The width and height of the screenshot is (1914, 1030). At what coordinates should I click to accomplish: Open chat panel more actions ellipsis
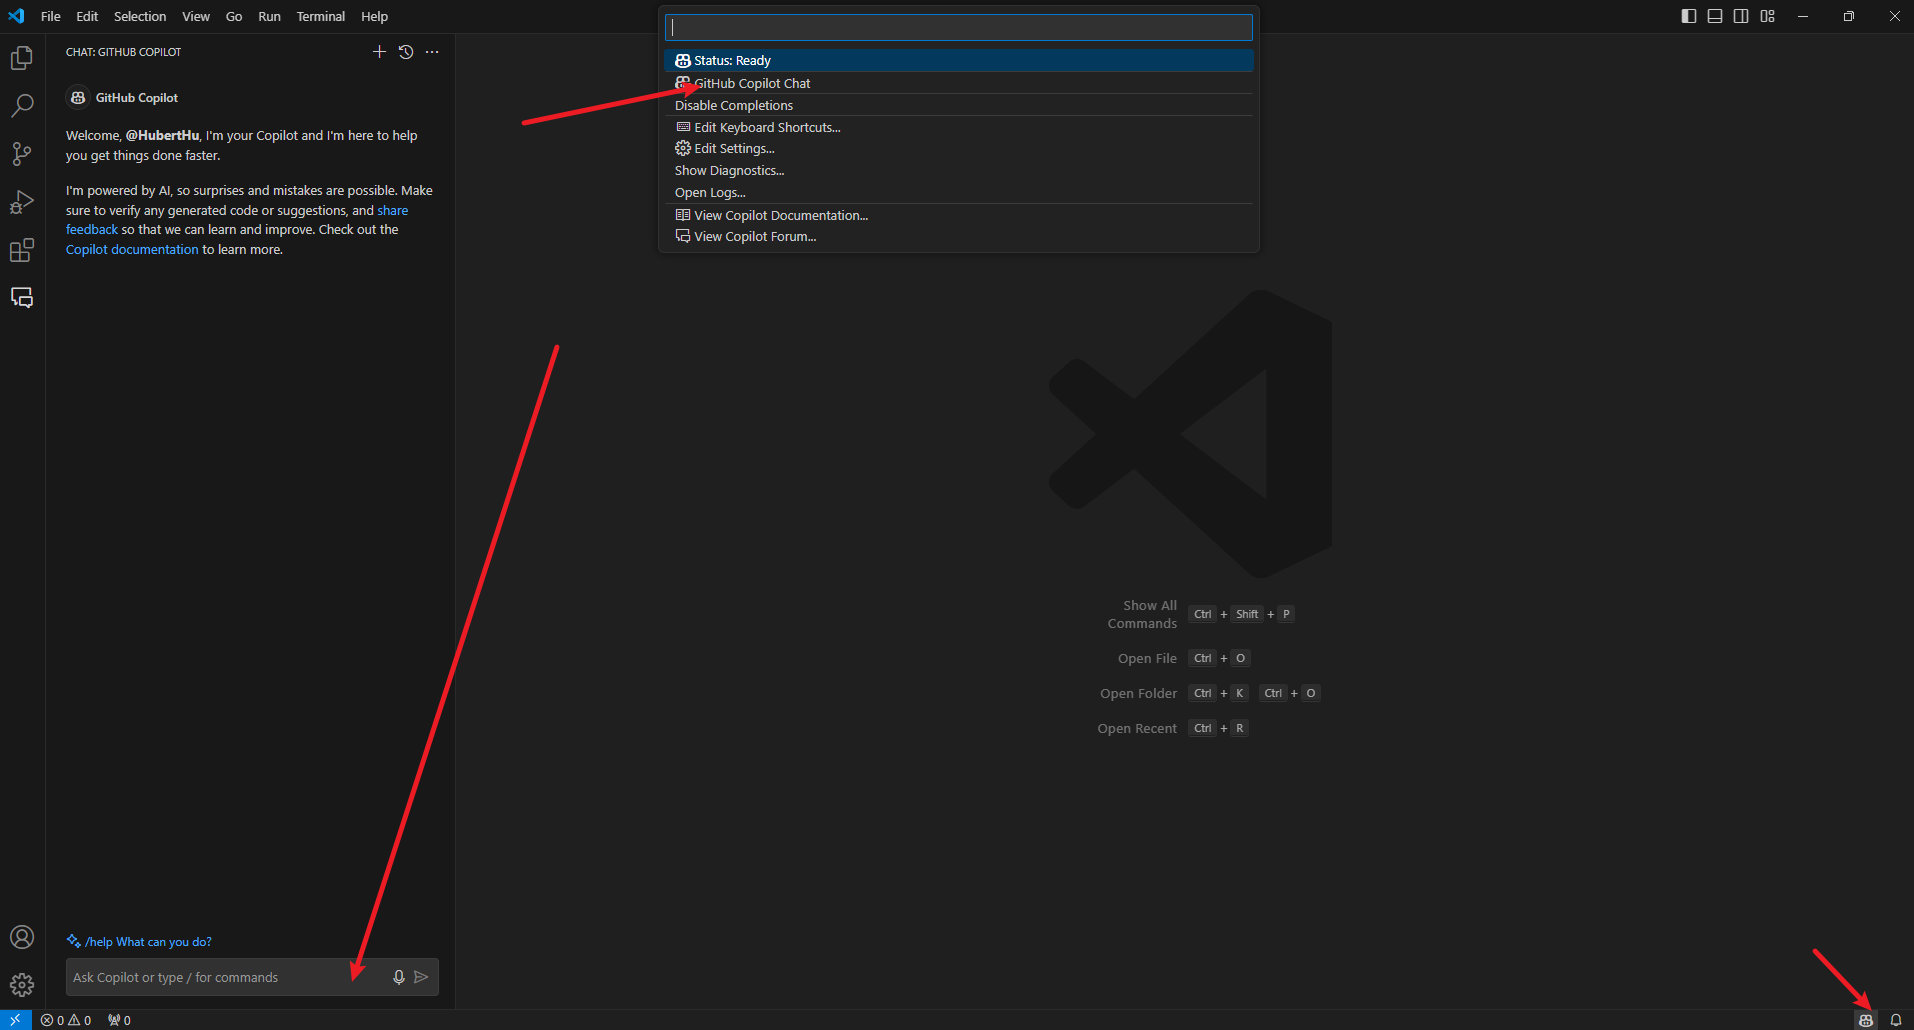432,52
